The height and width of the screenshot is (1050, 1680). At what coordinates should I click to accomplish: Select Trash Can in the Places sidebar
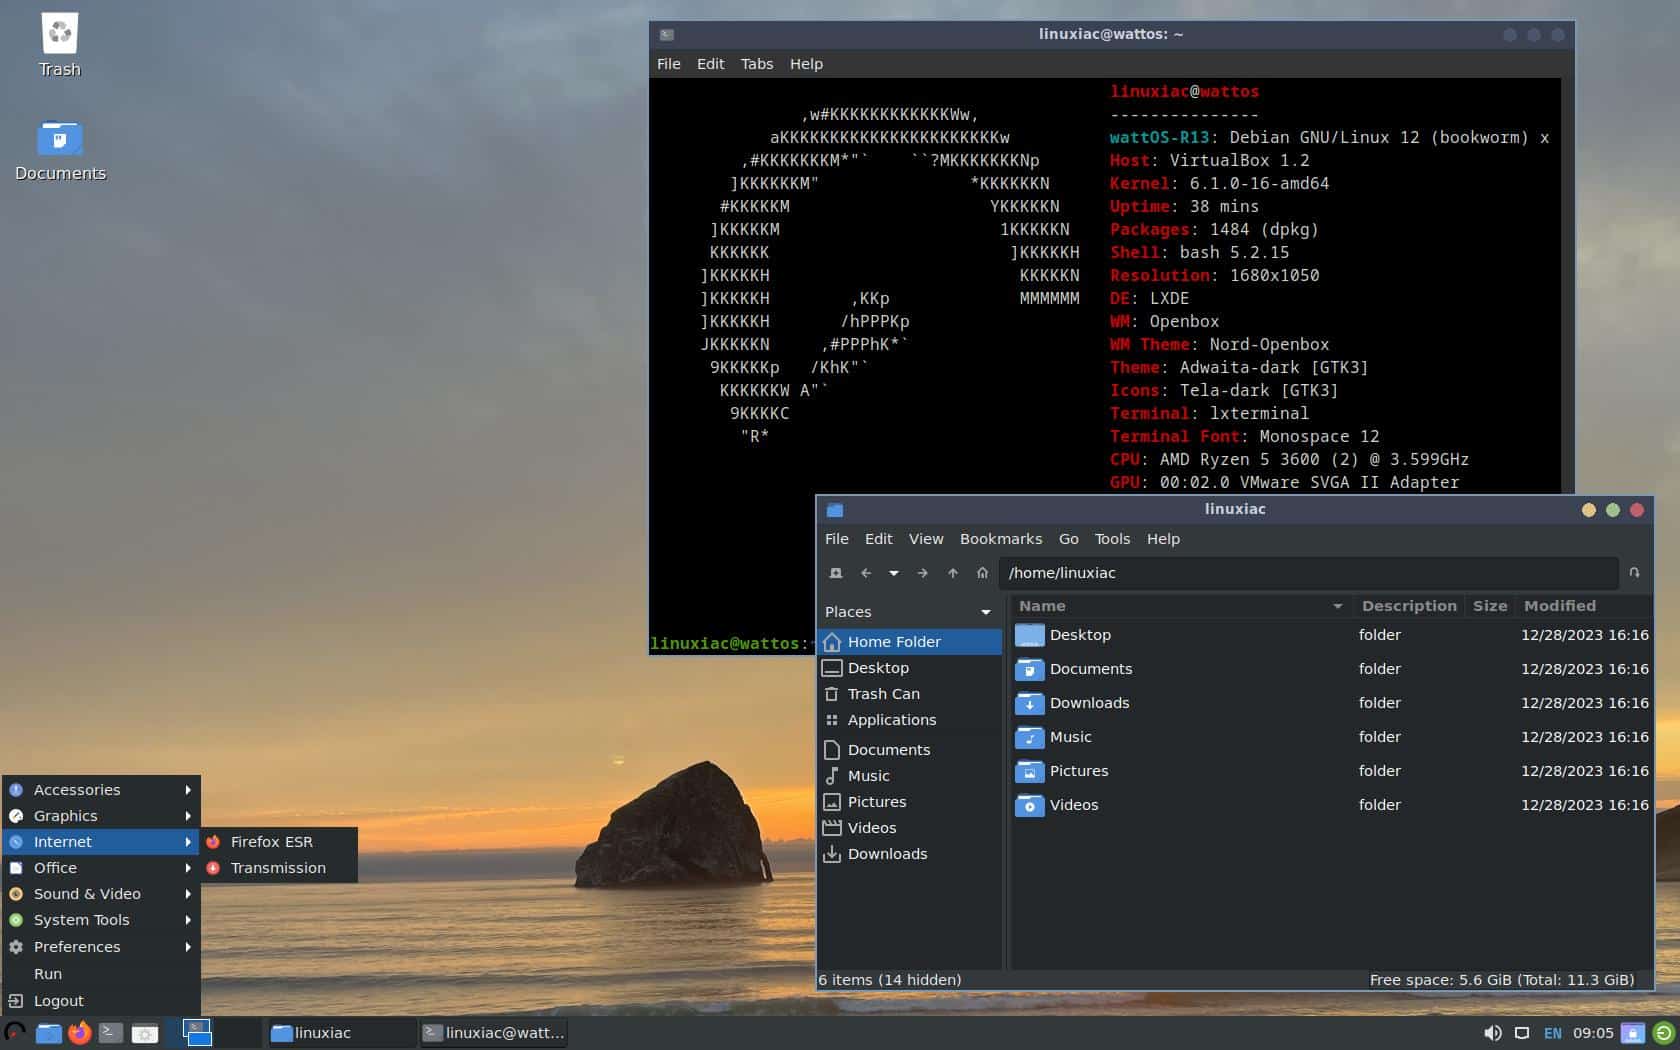pos(884,693)
